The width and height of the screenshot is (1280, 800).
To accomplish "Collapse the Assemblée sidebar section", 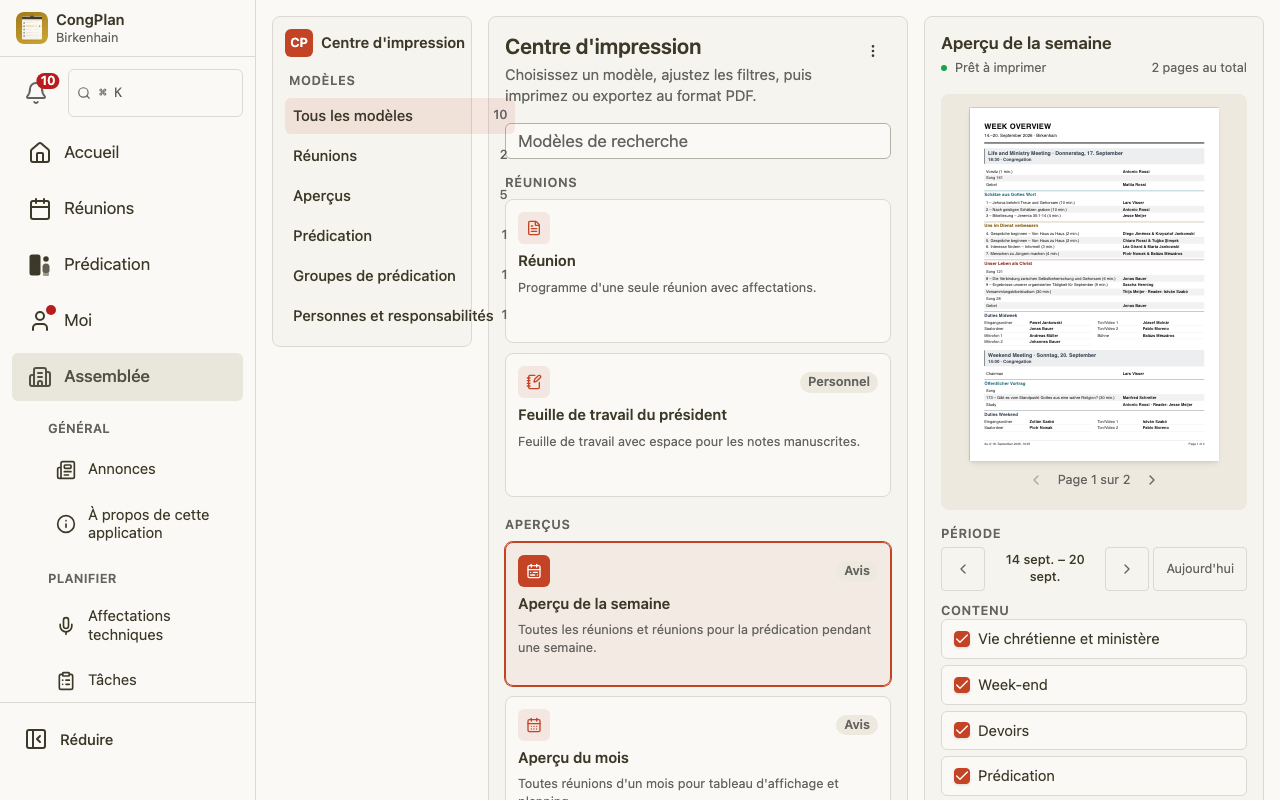I will 127,377.
